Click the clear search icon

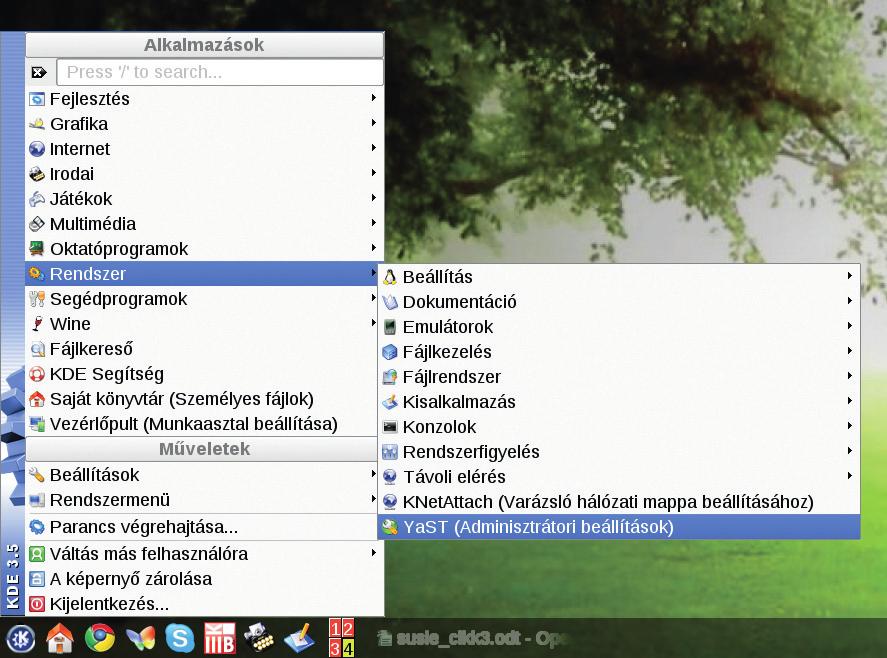pyautogui.click(x=39, y=72)
